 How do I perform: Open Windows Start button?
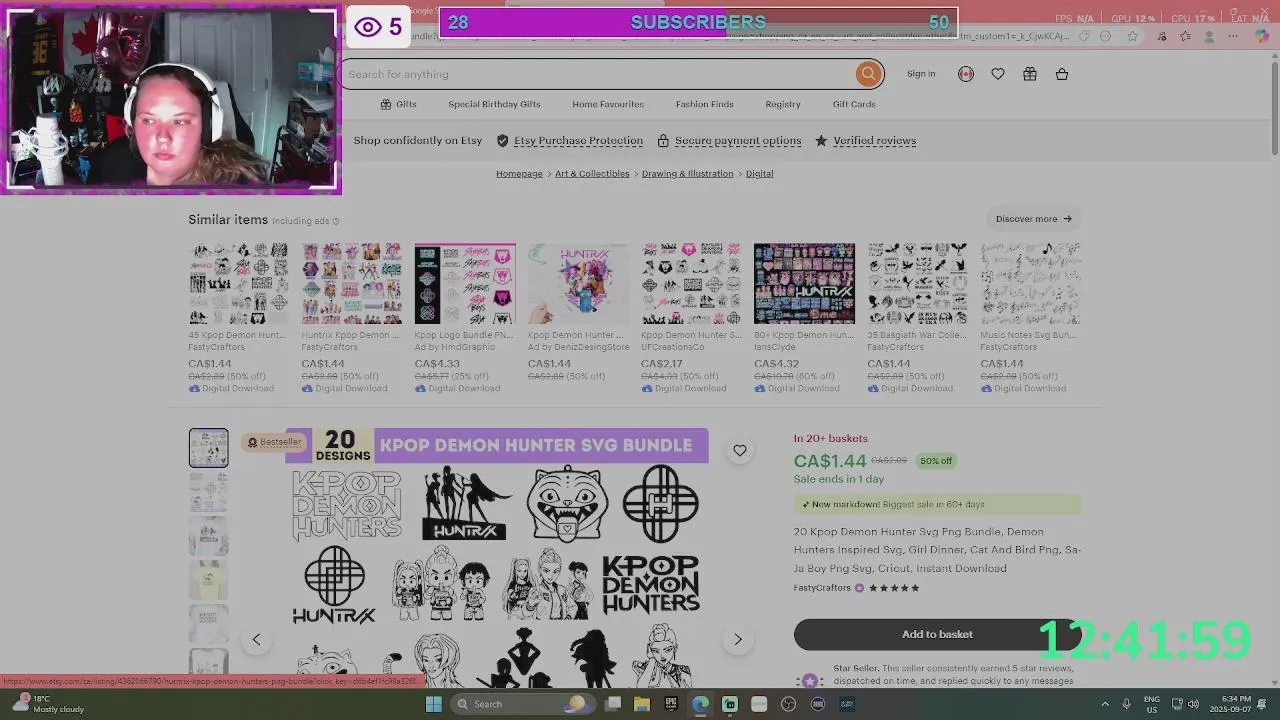coord(433,704)
